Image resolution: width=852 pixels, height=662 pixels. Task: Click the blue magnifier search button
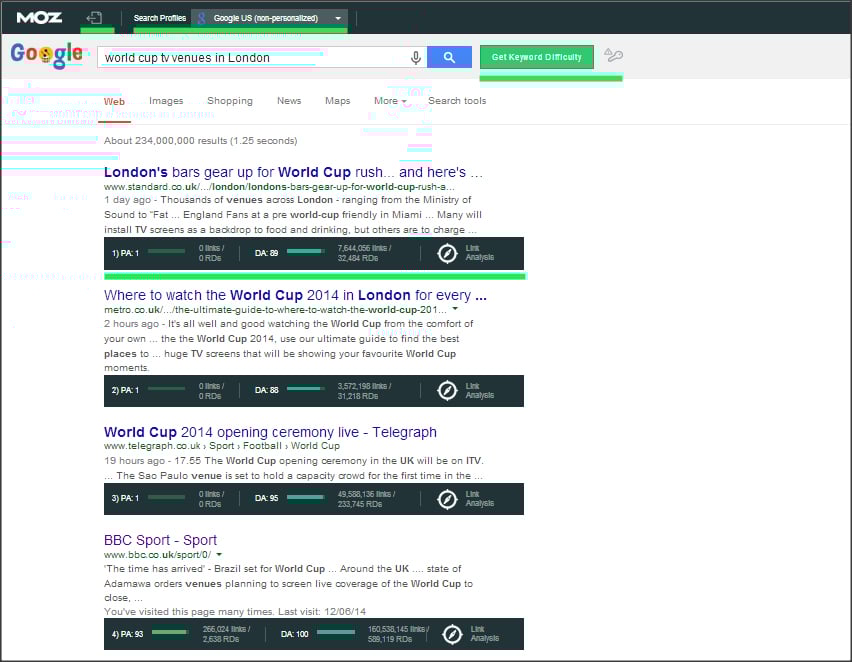click(449, 57)
